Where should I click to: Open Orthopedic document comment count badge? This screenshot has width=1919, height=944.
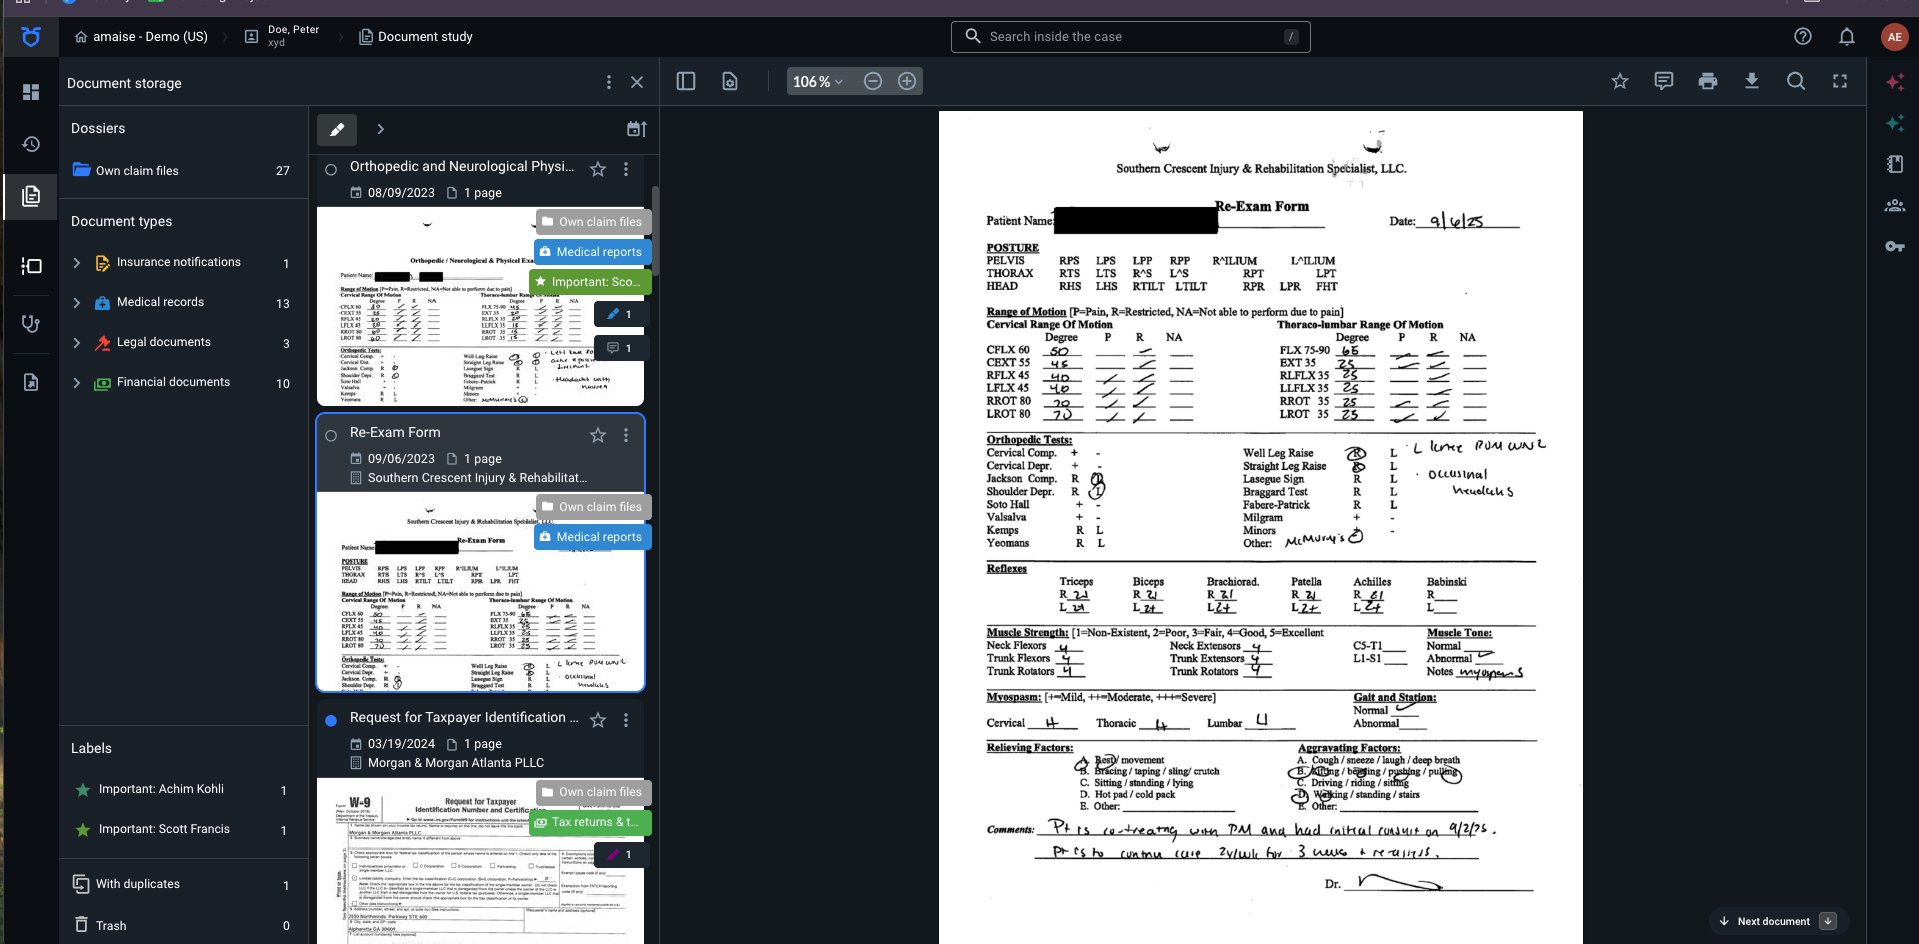(x=621, y=349)
